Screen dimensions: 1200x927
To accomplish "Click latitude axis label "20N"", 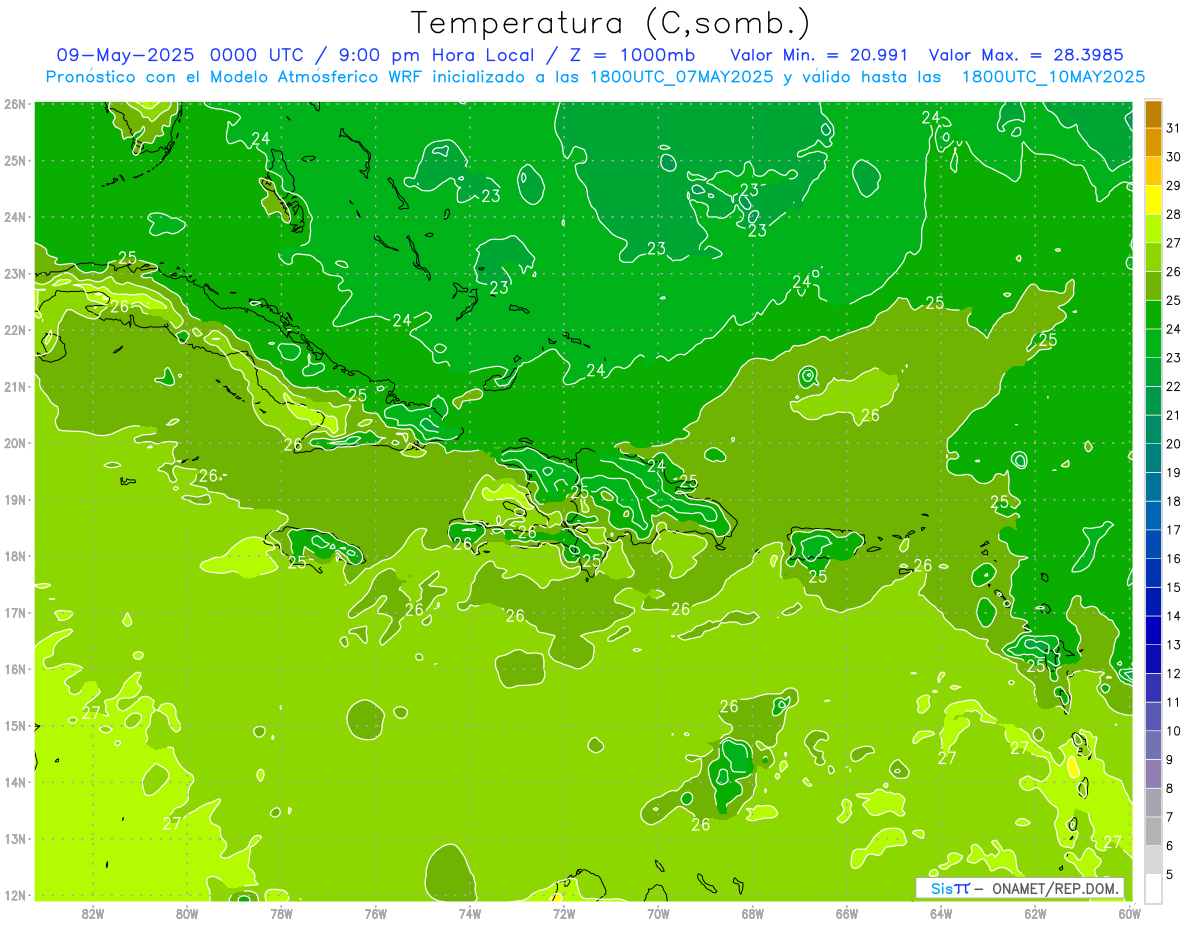I will coord(16,443).
